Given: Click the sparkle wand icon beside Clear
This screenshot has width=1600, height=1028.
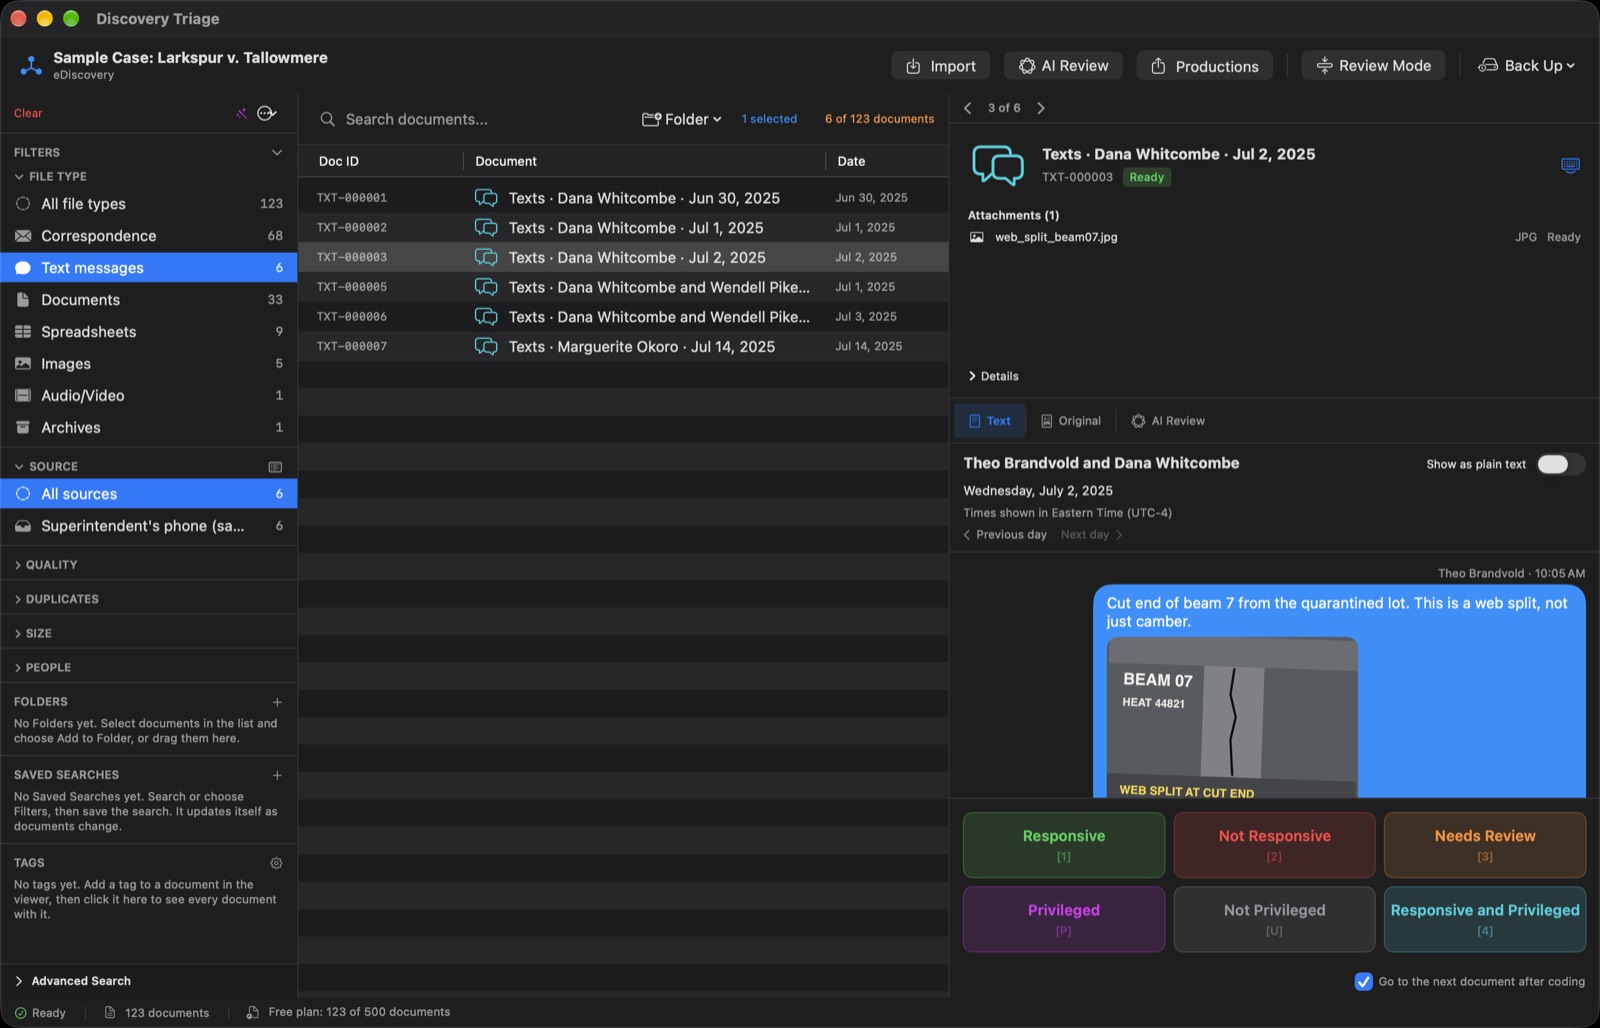Looking at the screenshot, I should click(241, 113).
